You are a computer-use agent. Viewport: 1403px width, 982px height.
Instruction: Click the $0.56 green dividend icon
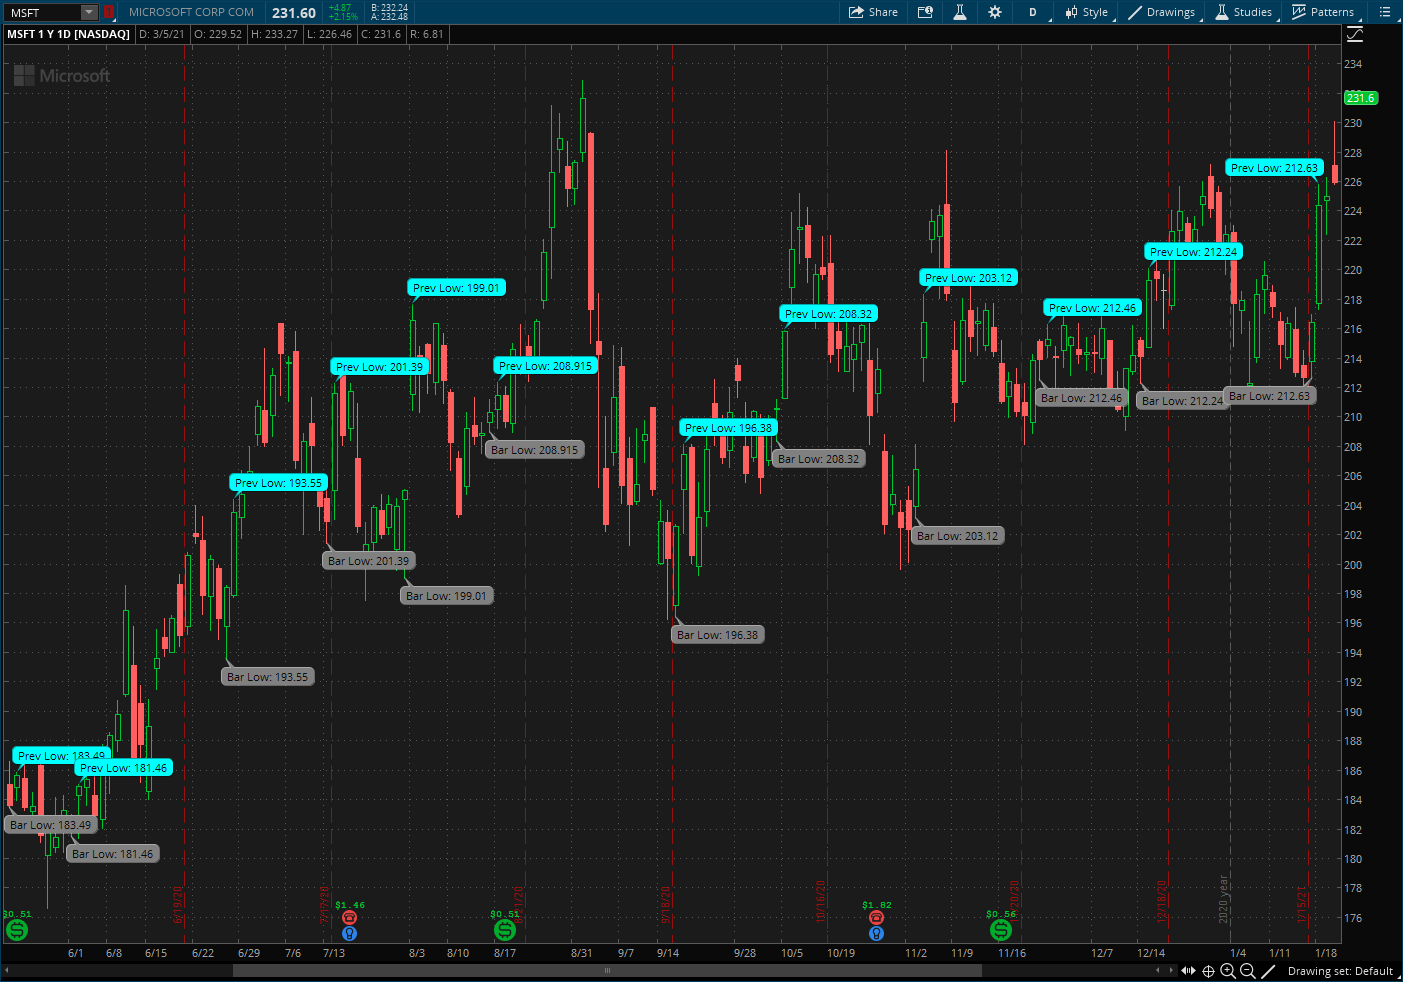click(x=1000, y=930)
